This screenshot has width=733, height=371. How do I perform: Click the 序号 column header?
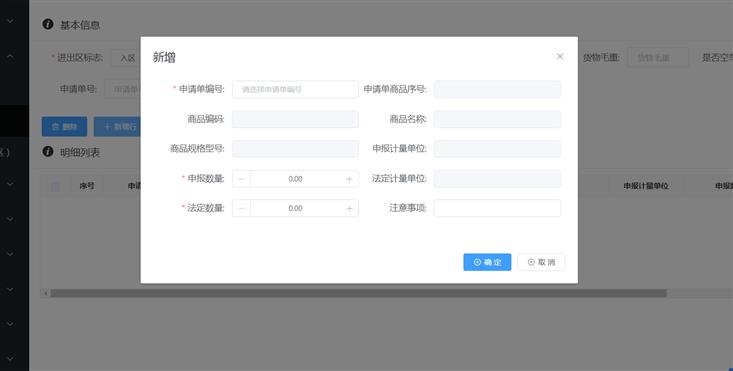[x=87, y=186]
